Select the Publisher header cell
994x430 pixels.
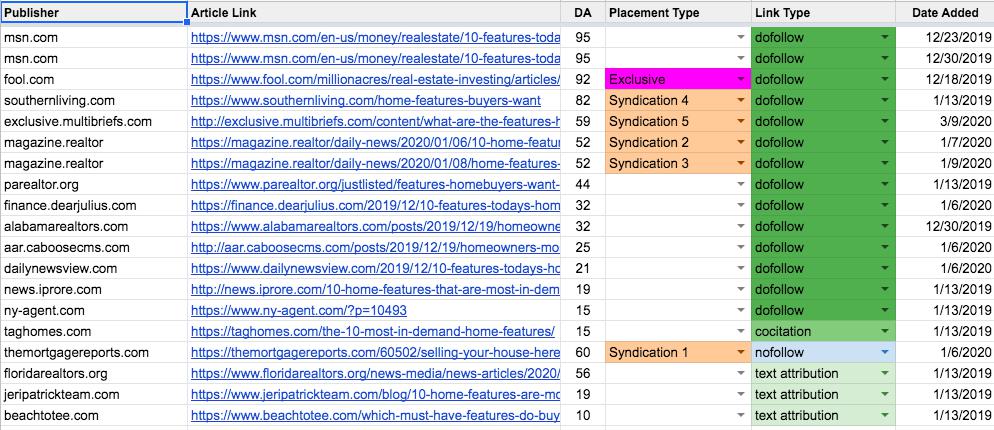pyautogui.click(x=93, y=13)
